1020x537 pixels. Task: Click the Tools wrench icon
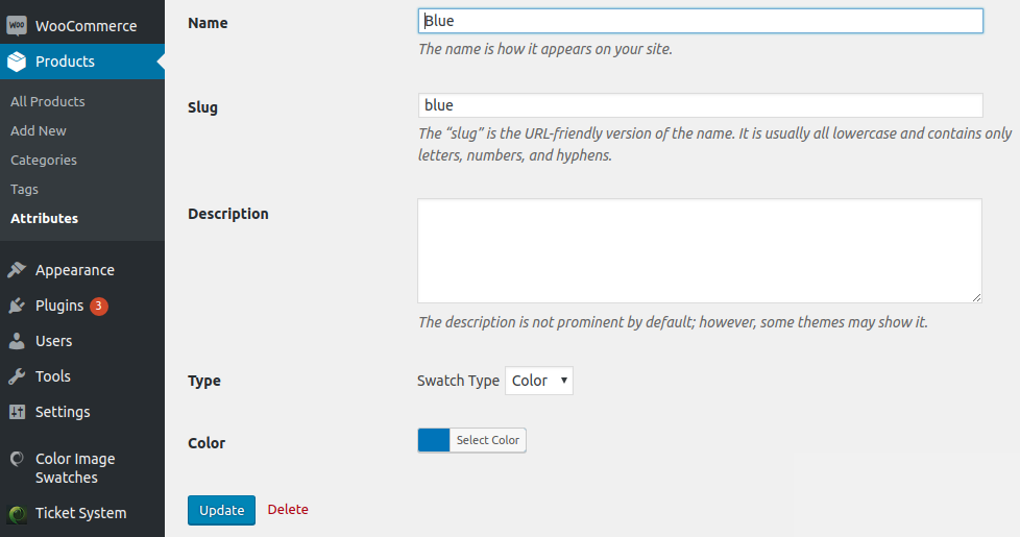(17, 377)
